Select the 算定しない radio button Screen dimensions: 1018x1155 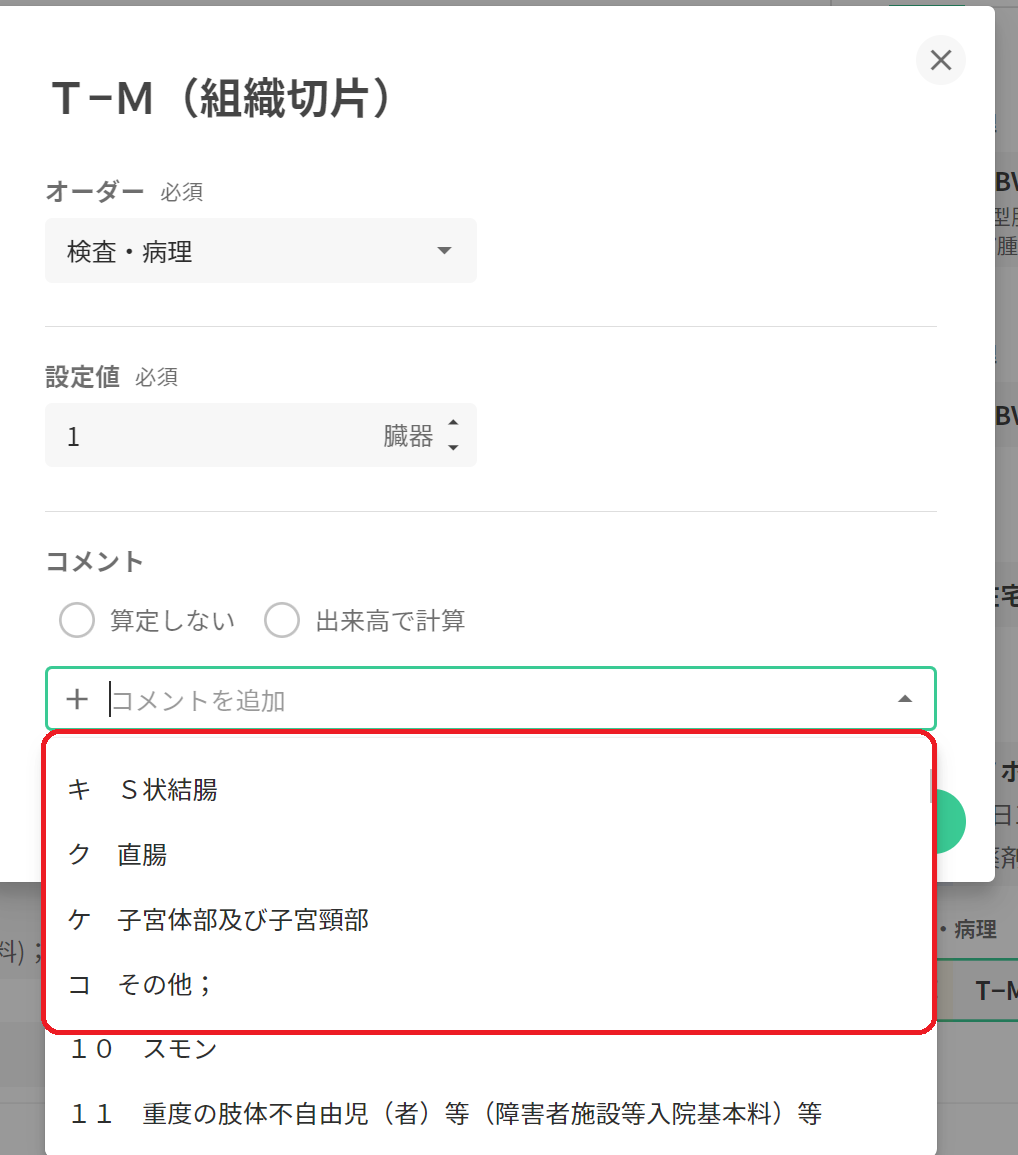77,621
